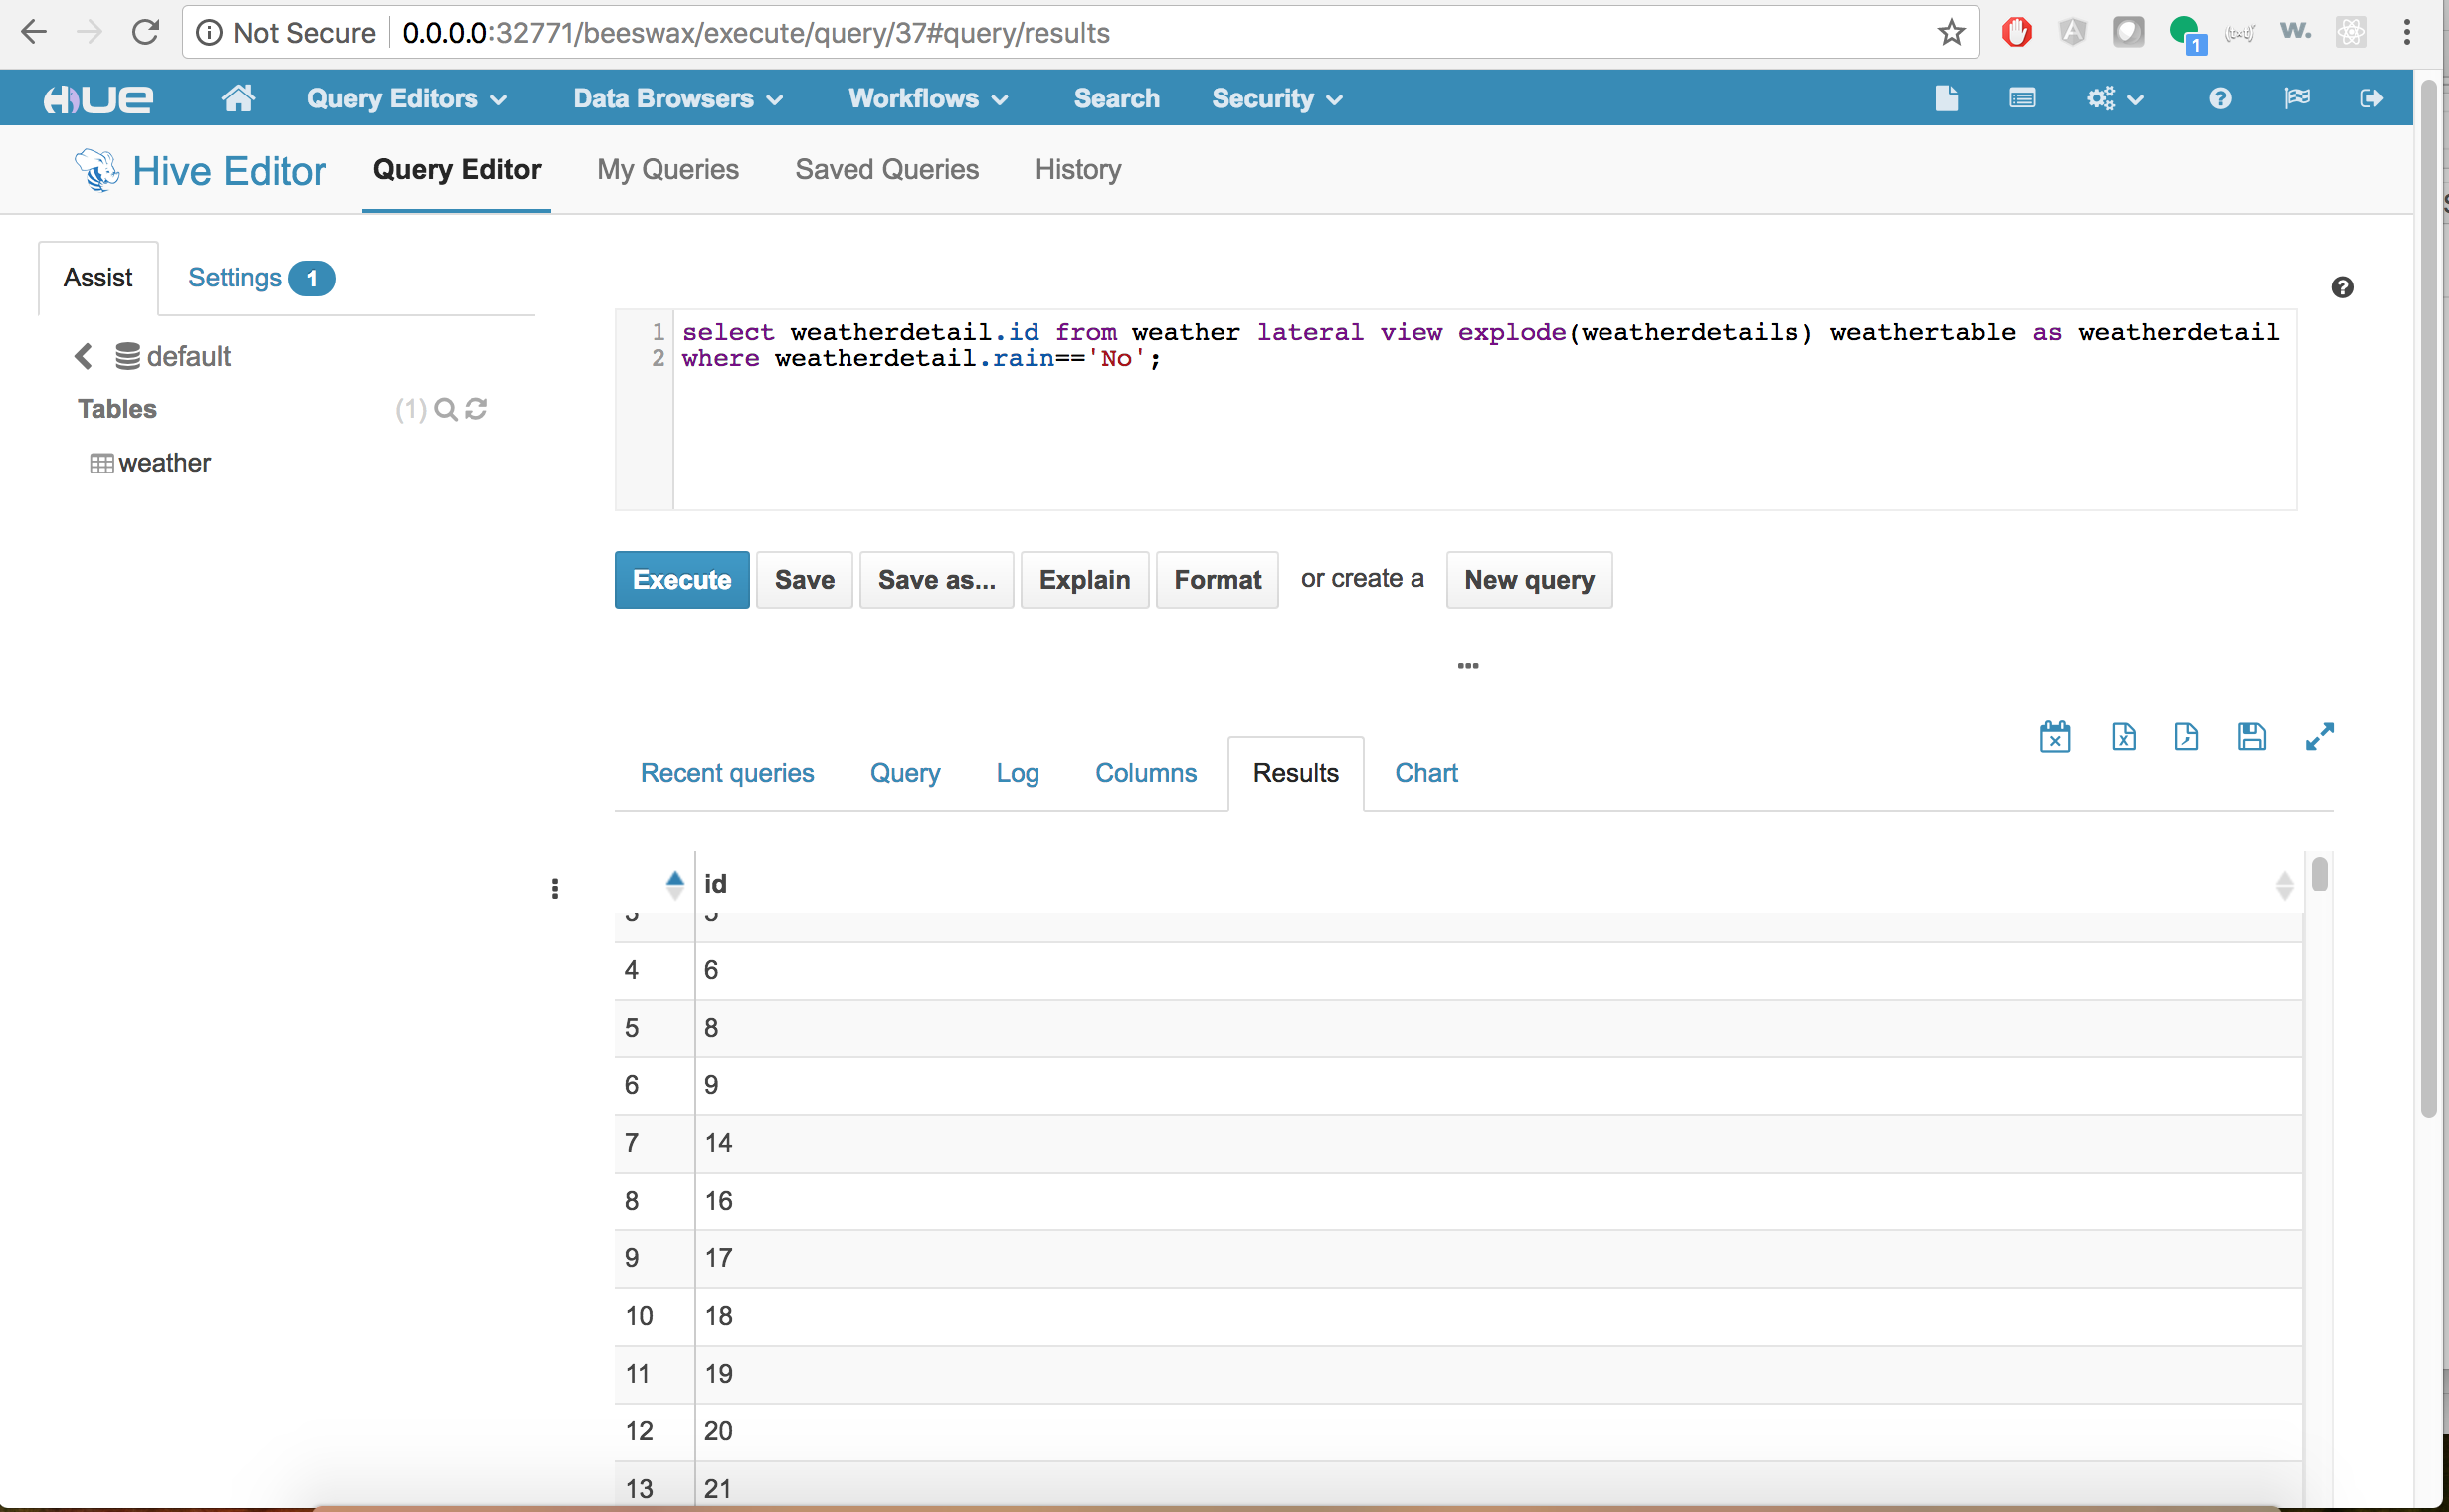Switch to the Chart tab
Image resolution: width=2449 pixels, height=1512 pixels.
pos(1426,773)
